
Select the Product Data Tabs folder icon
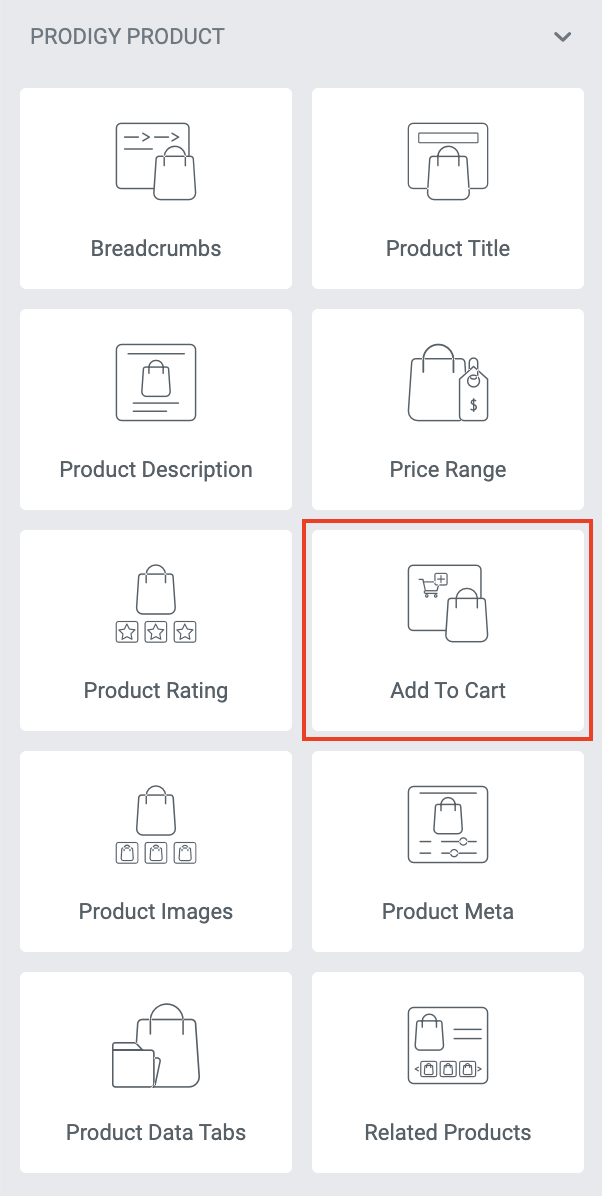tap(156, 1045)
